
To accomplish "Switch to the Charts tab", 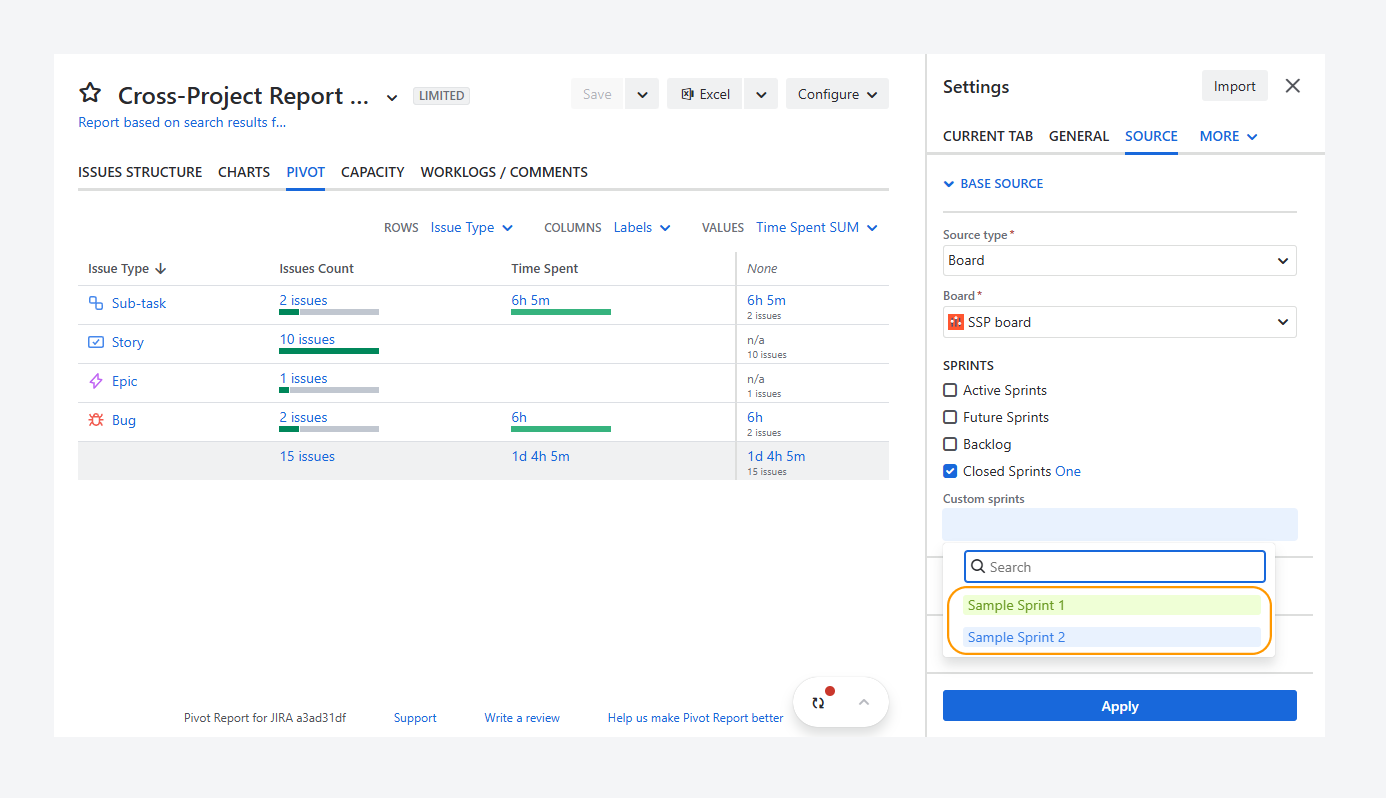I will (244, 172).
